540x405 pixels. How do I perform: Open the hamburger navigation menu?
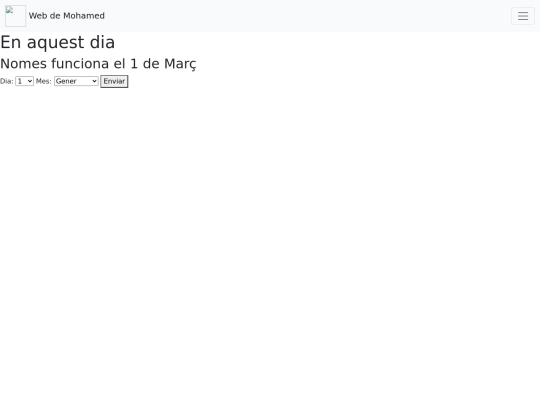tap(523, 16)
